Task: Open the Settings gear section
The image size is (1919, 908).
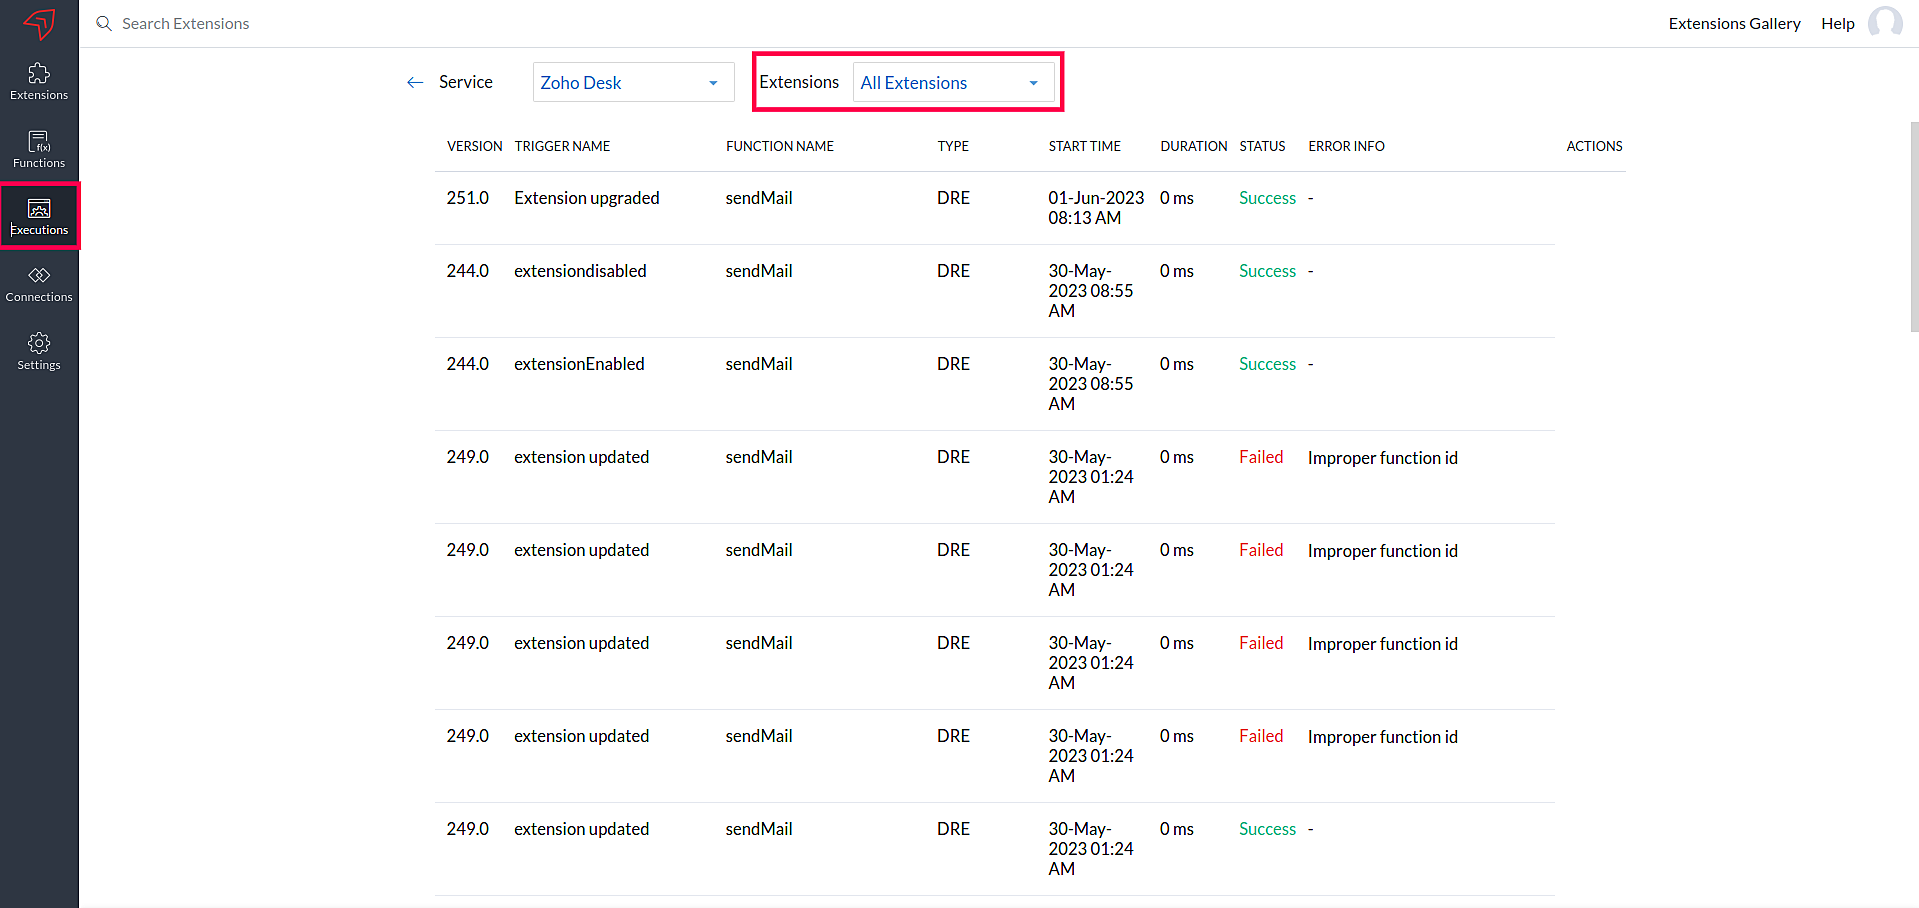Action: pos(39,351)
